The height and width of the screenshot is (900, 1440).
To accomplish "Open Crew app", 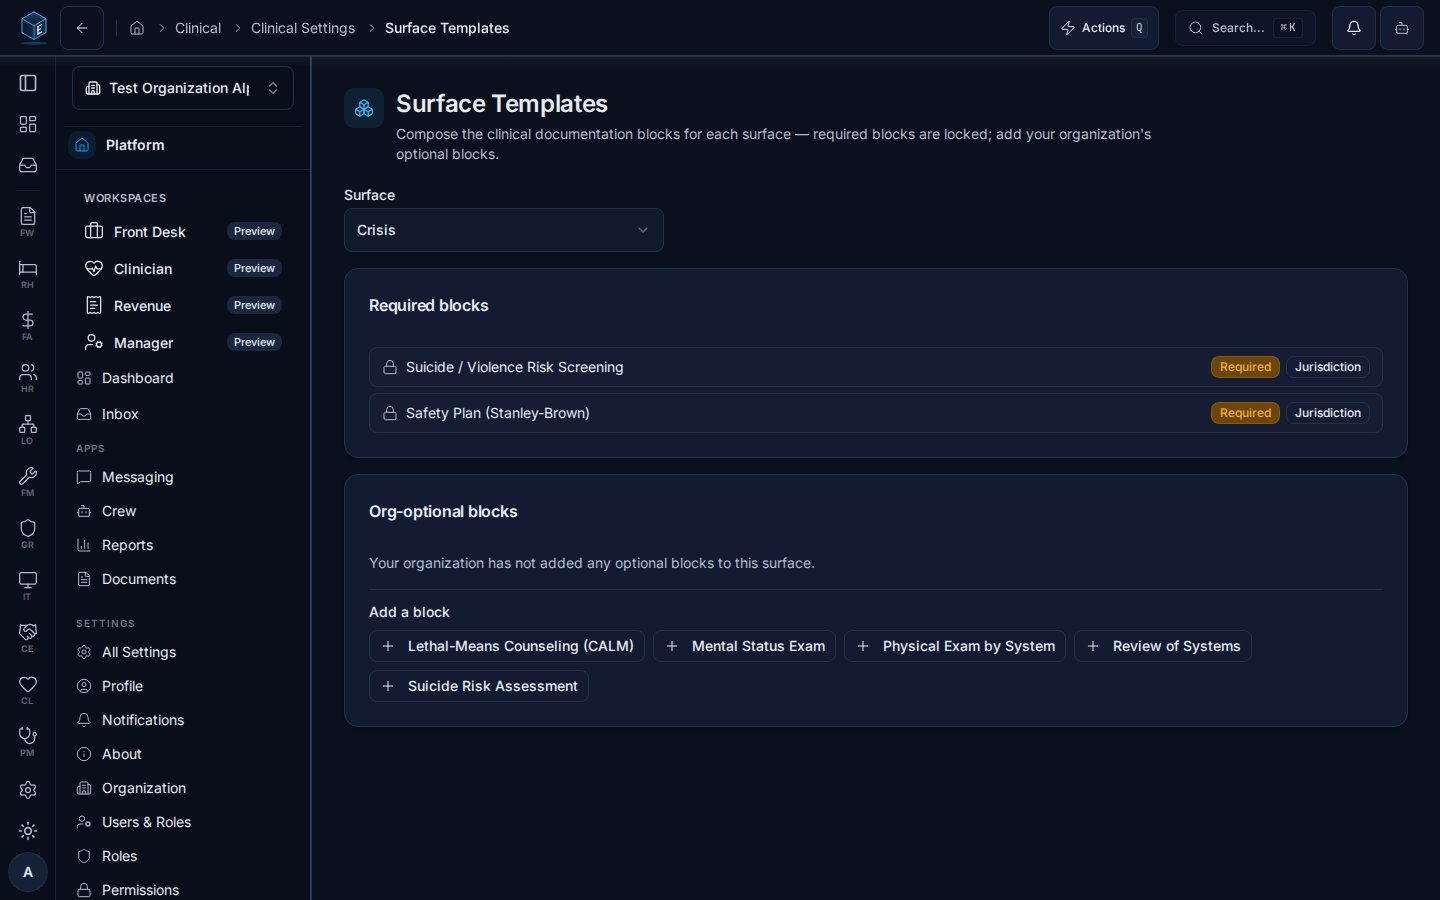I will (183, 511).
